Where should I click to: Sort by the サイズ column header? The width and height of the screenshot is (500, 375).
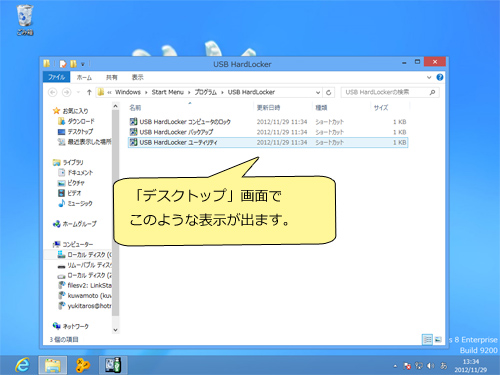381,108
